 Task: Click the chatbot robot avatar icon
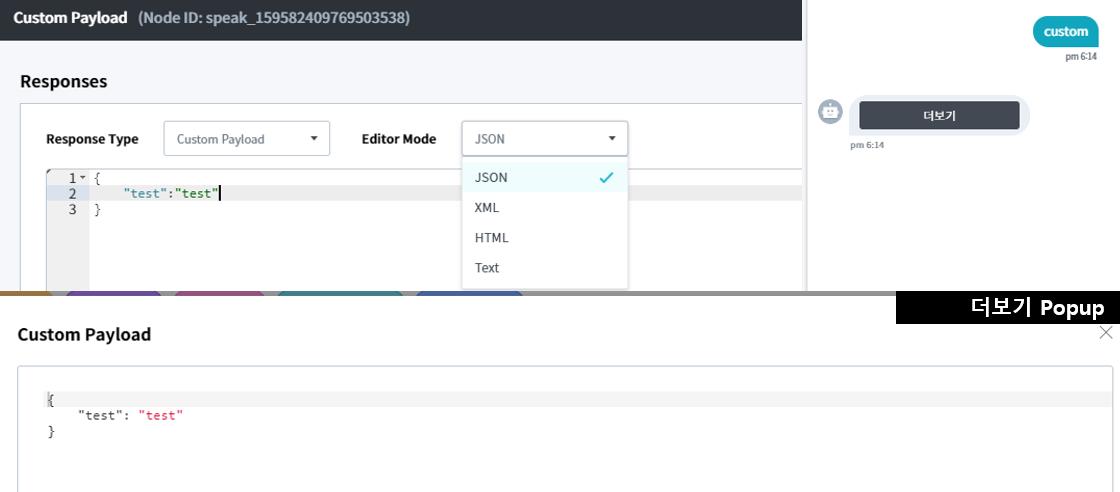[830, 112]
